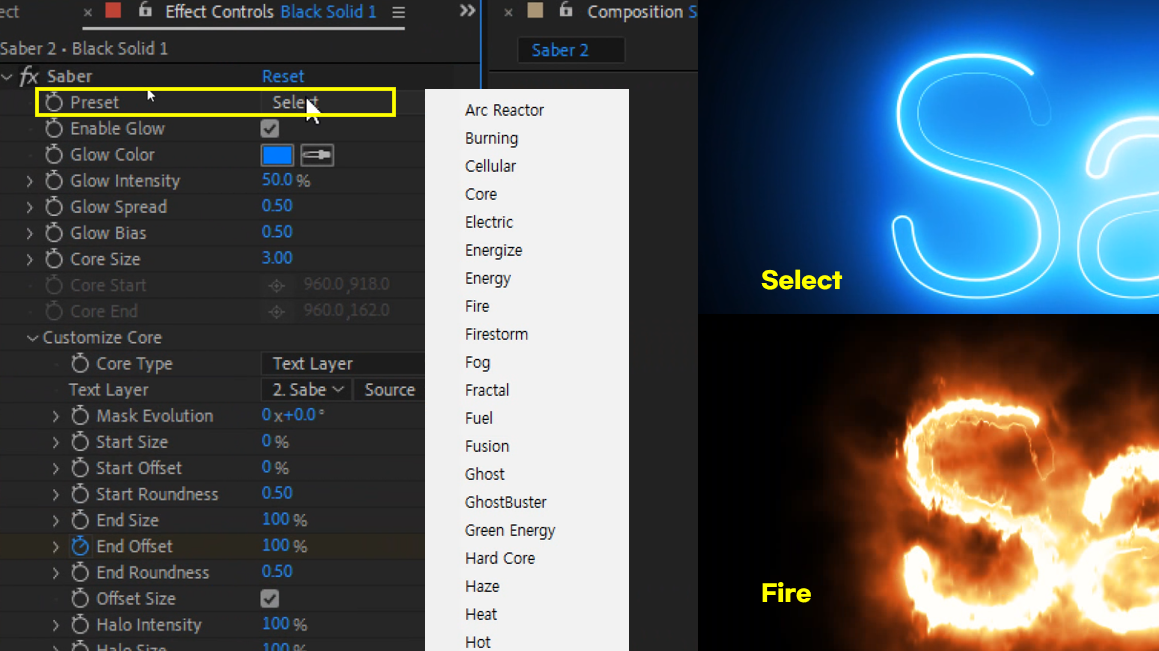Expand the Halo Intensity property

click(x=55, y=625)
